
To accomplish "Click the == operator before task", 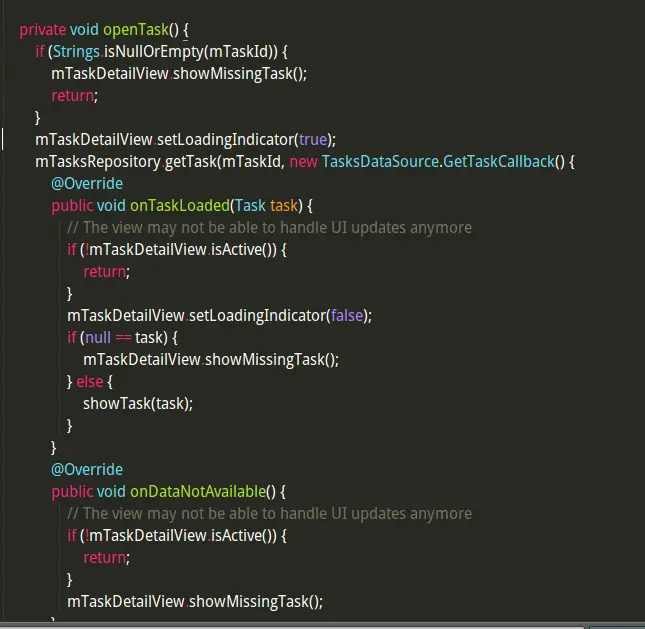I will pyautogui.click(x=123, y=338).
